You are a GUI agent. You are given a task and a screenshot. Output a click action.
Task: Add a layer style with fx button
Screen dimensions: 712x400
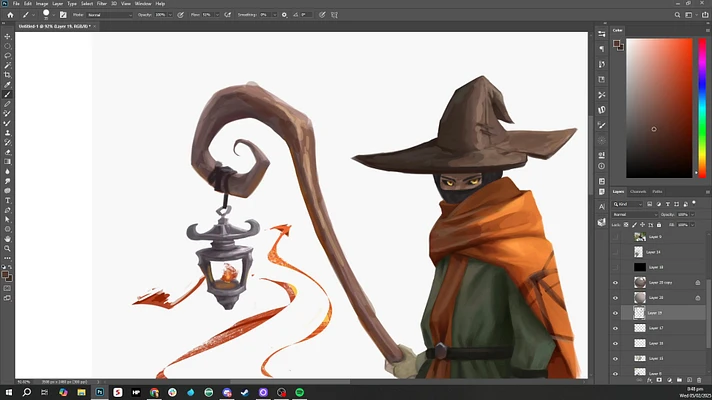click(x=649, y=380)
